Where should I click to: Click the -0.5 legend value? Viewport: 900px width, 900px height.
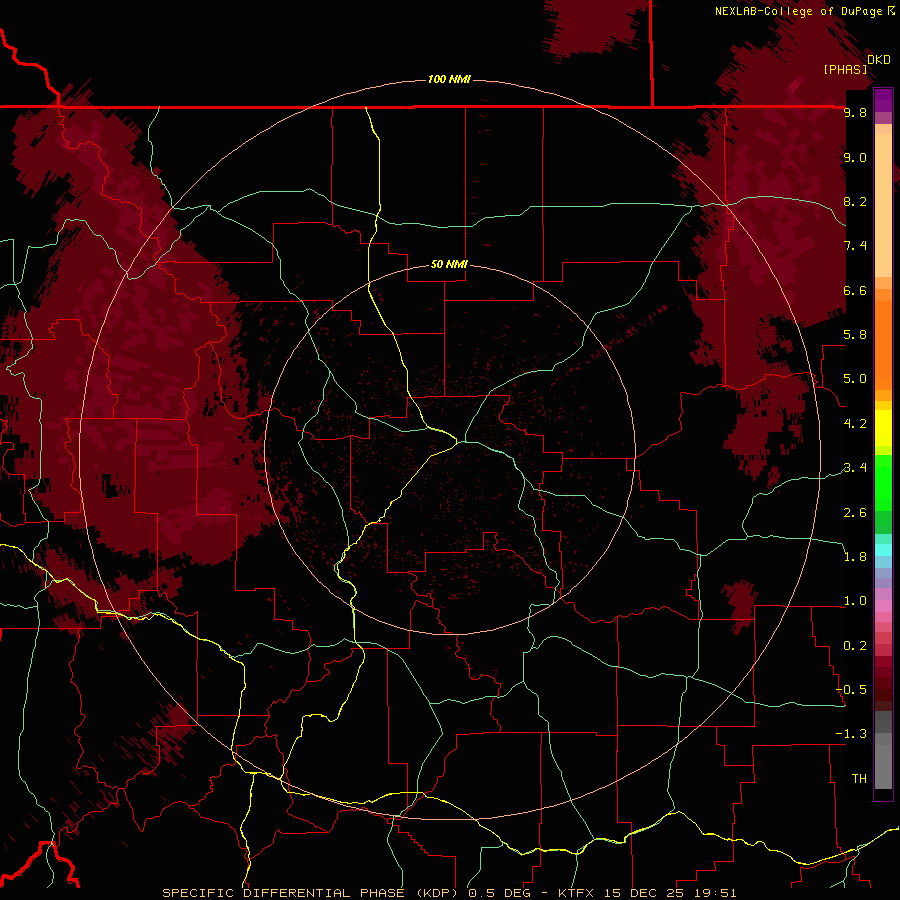click(x=852, y=690)
